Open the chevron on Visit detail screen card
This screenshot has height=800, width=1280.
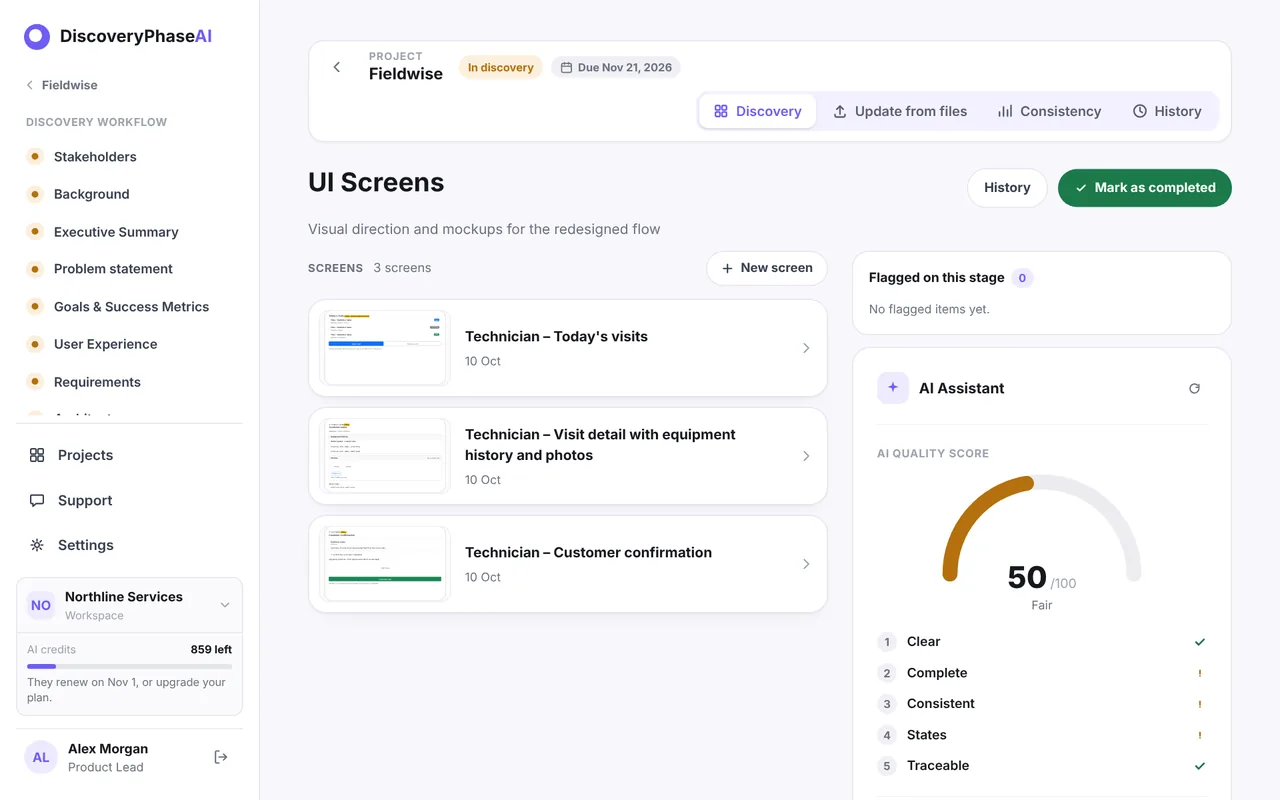(806, 456)
